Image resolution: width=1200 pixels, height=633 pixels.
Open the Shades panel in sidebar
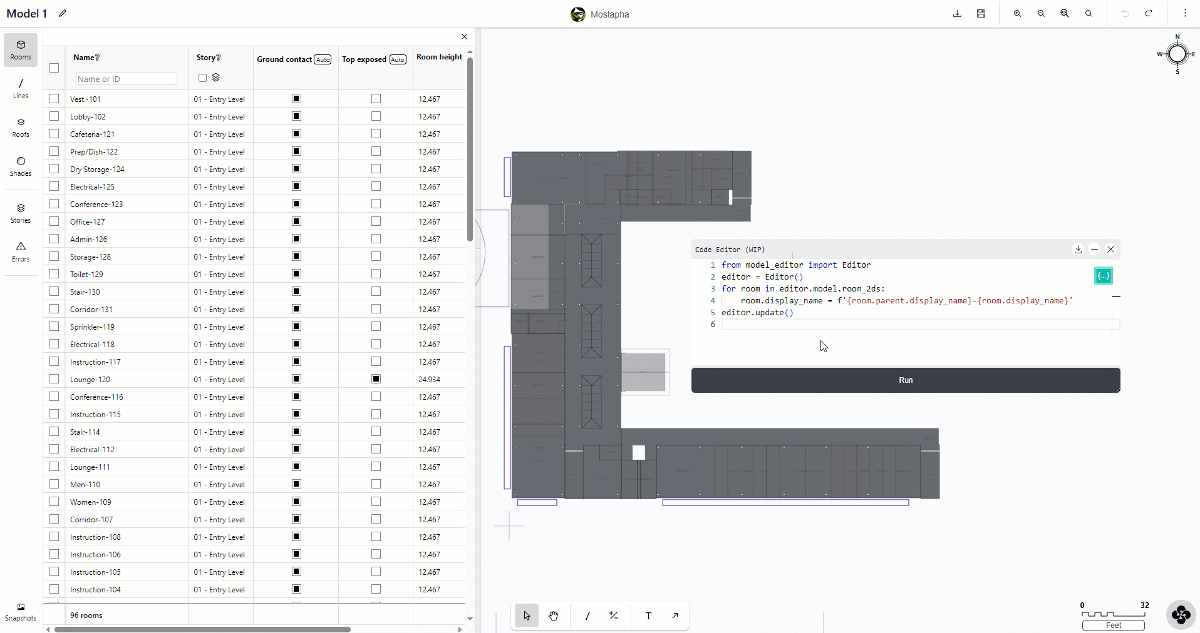21,166
